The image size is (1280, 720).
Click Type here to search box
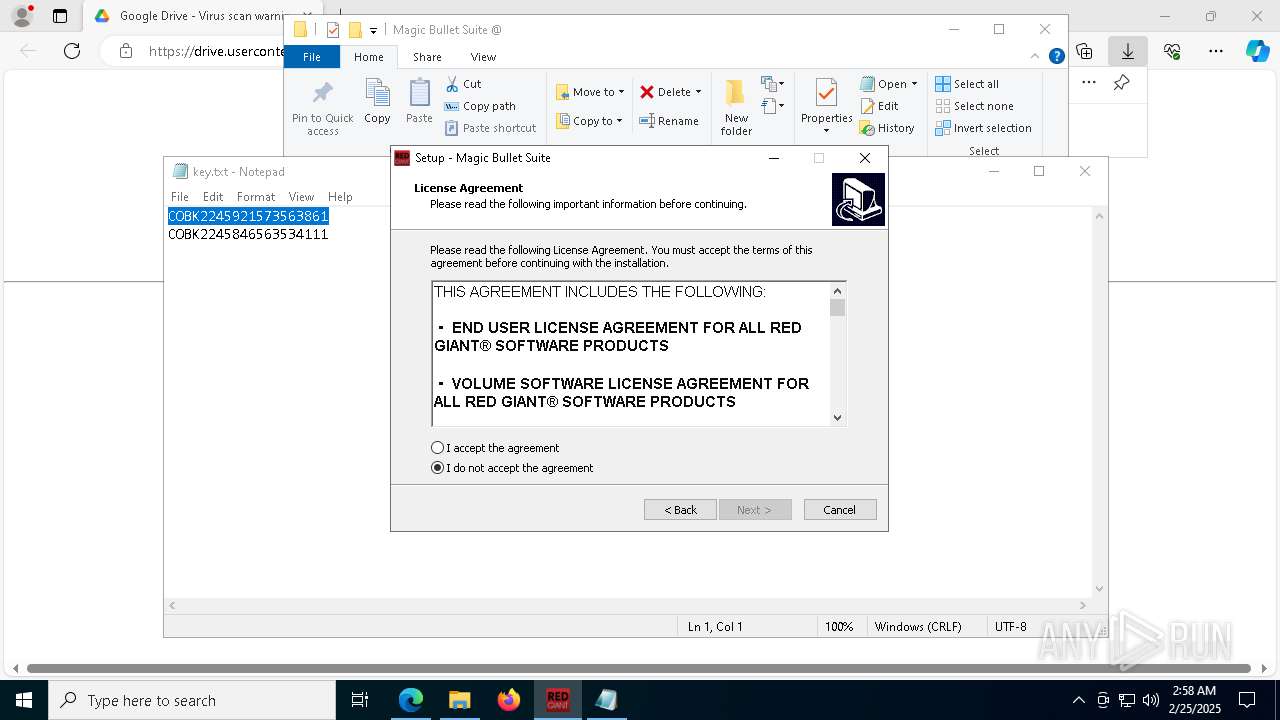point(192,700)
